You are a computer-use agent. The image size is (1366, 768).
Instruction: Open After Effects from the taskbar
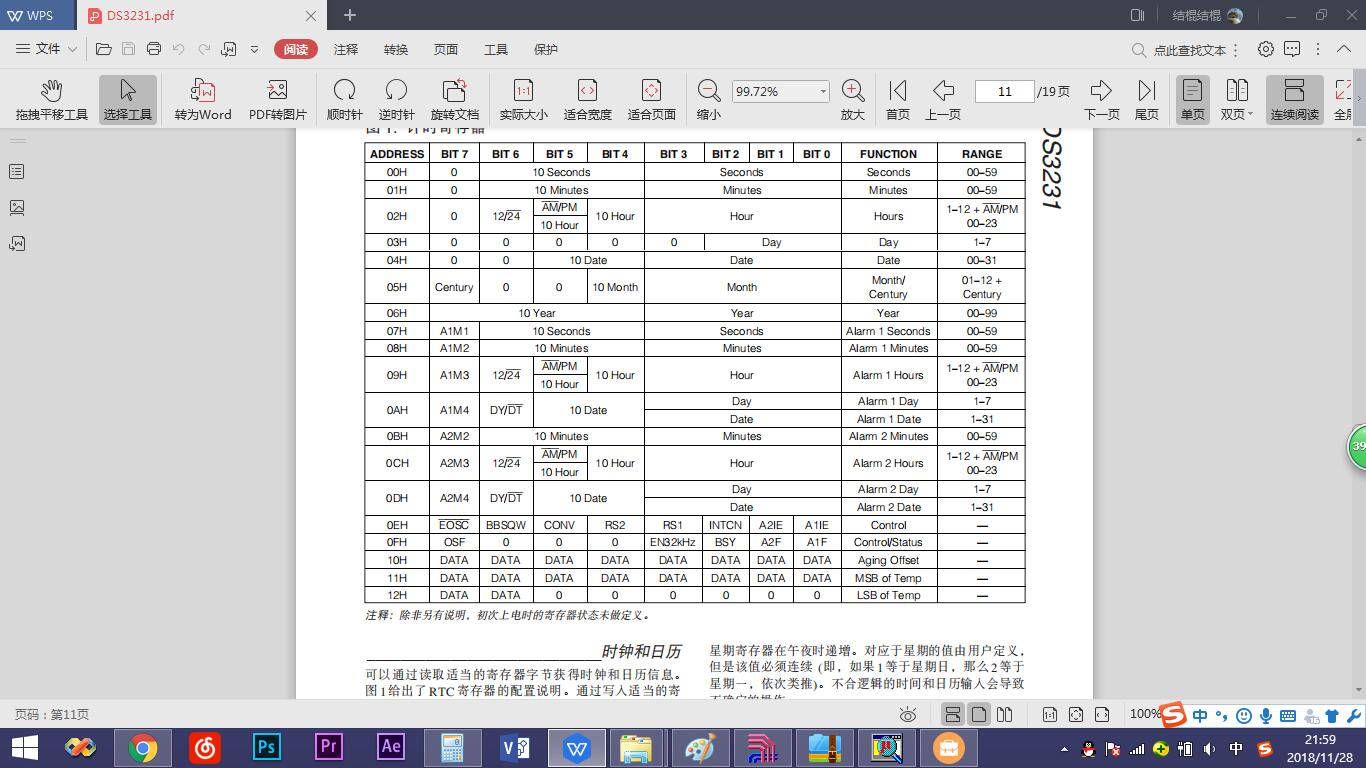tap(390, 748)
